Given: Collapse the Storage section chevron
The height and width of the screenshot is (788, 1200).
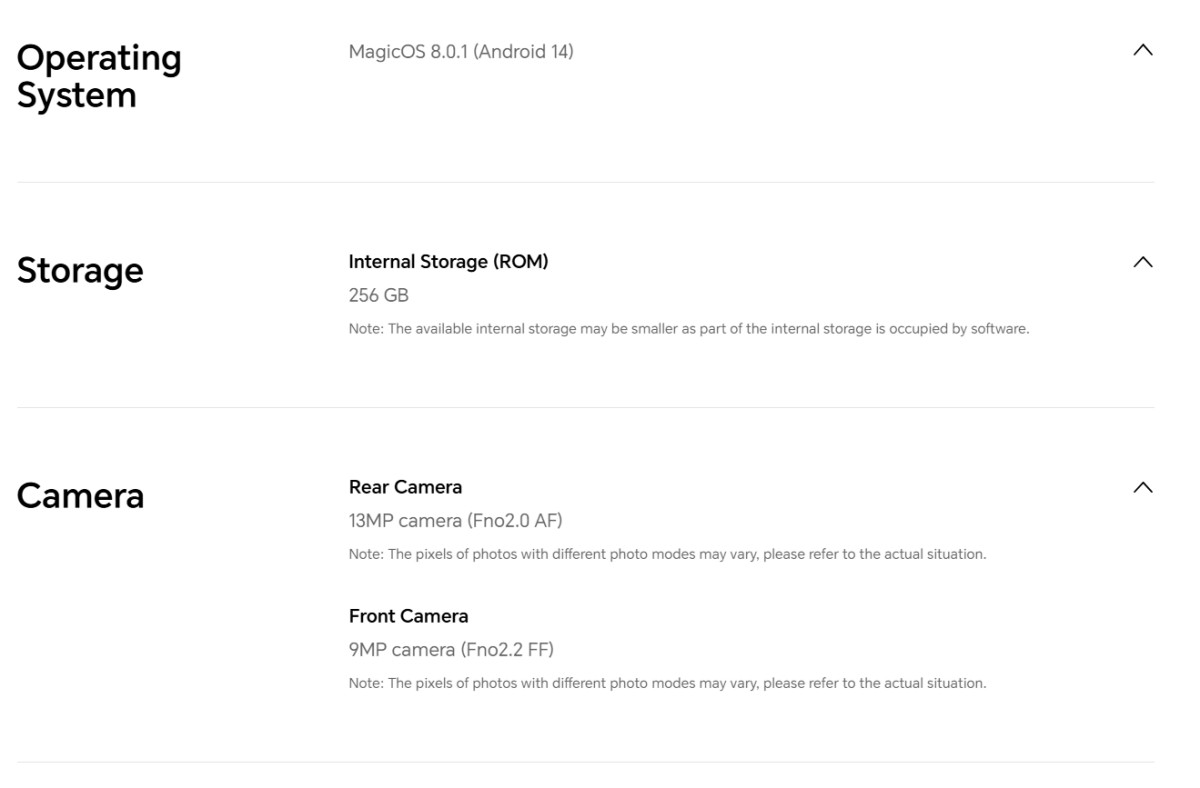Looking at the screenshot, I should (1144, 262).
